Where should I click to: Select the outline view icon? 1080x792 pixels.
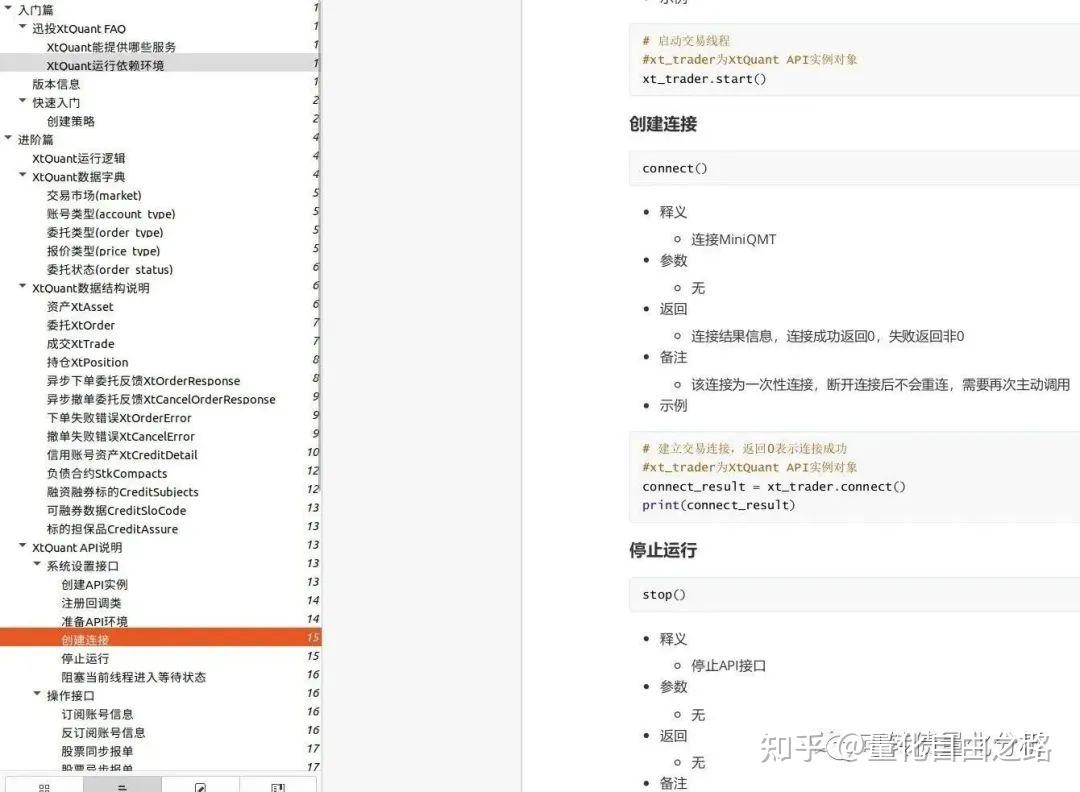pyautogui.click(x=122, y=786)
